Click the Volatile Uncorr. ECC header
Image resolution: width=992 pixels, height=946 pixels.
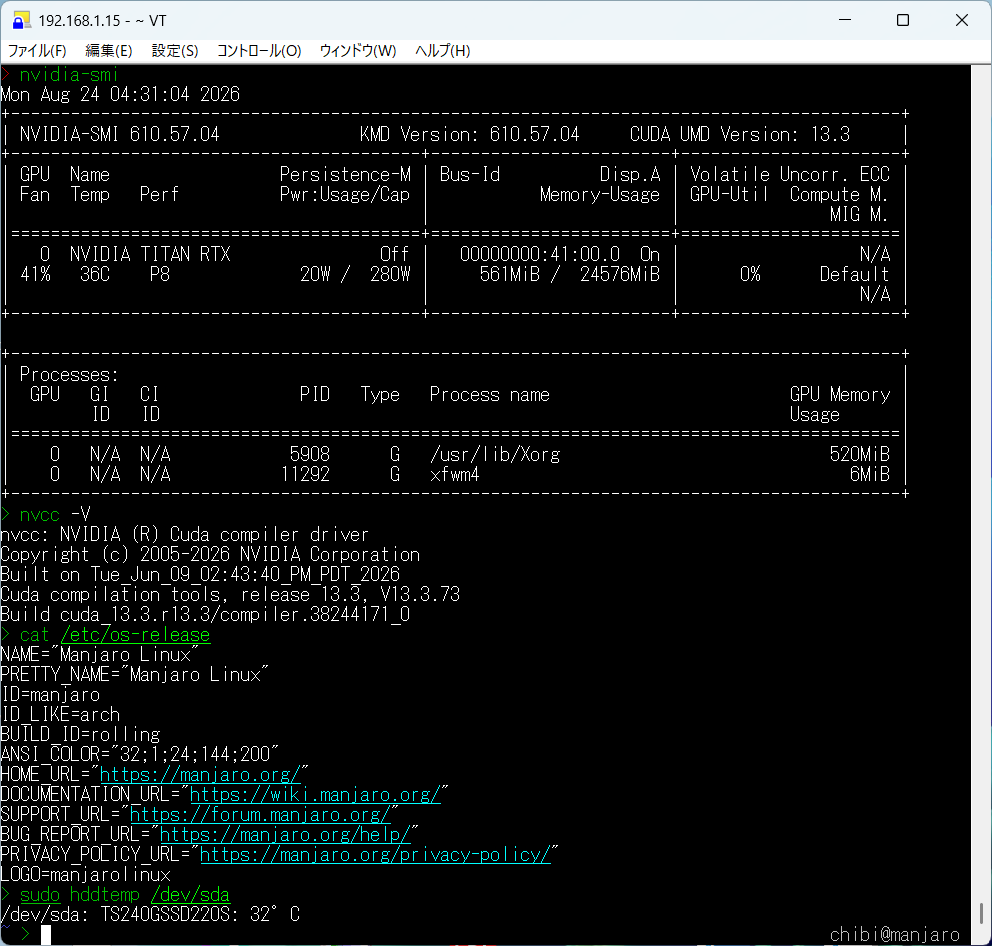790,174
